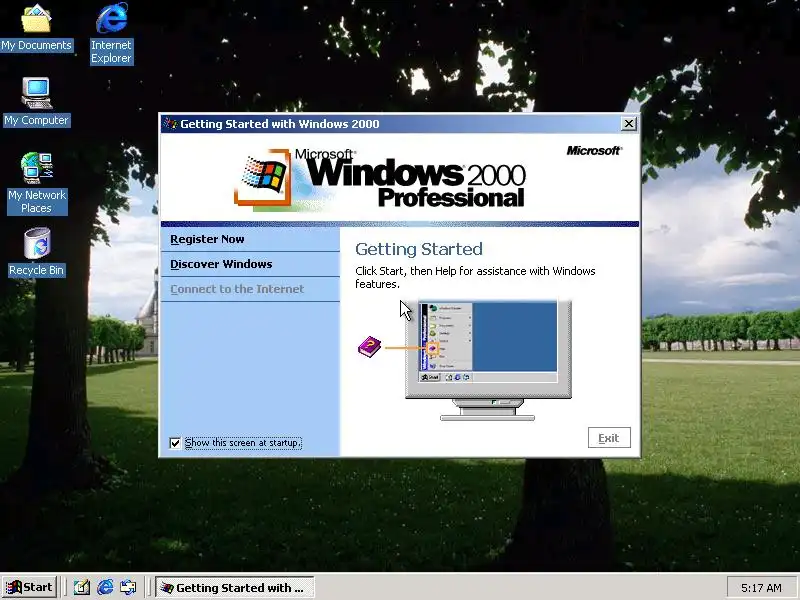Click the Exit button
The image size is (800, 600).
pos(609,438)
